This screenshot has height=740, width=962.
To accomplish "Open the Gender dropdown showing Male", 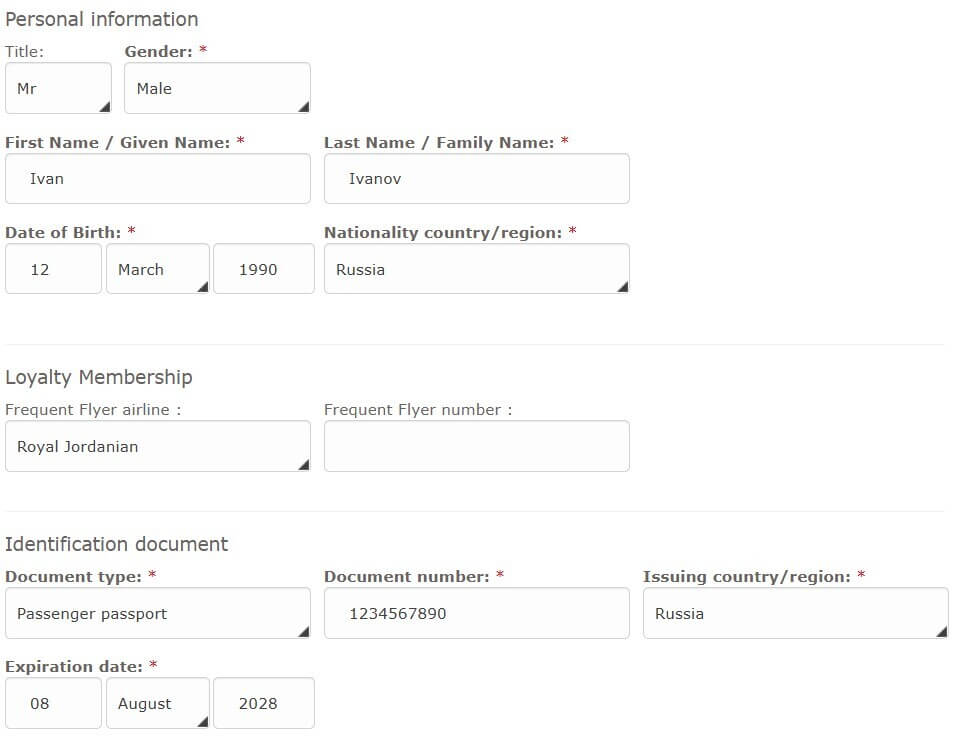I will tap(217, 88).
